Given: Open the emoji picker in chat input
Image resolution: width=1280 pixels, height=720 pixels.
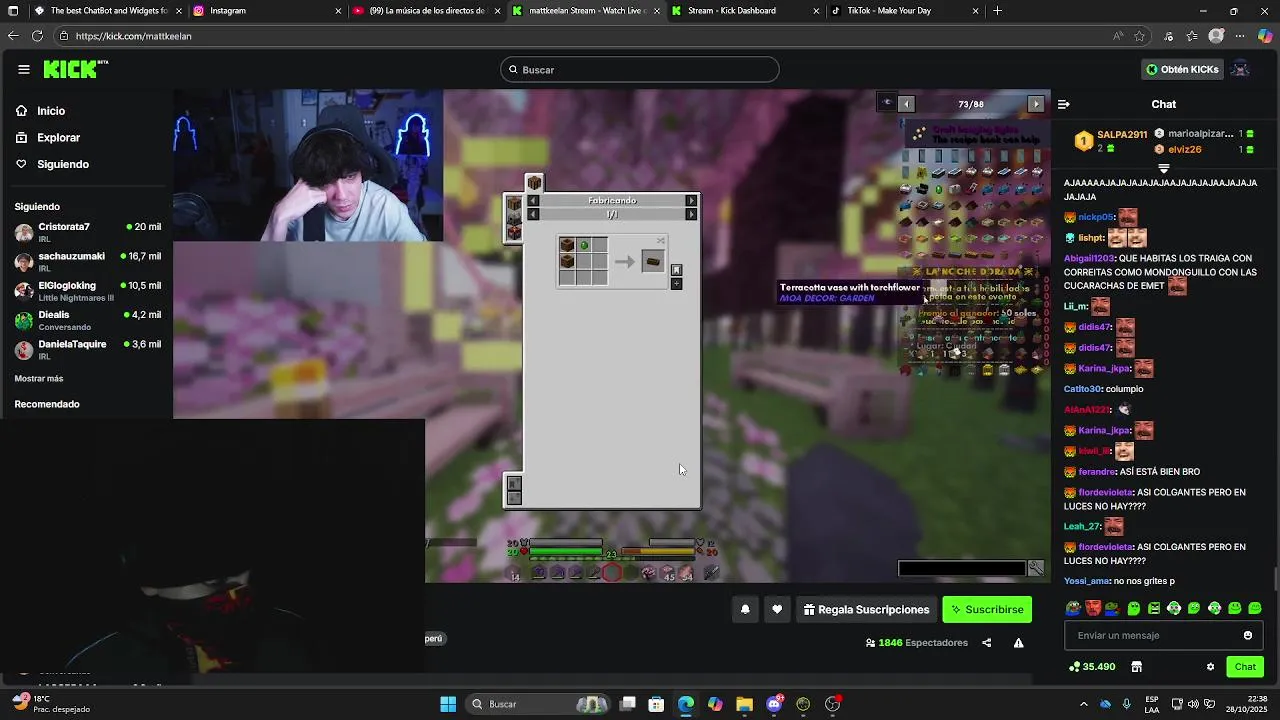Looking at the screenshot, I should [x=1248, y=635].
